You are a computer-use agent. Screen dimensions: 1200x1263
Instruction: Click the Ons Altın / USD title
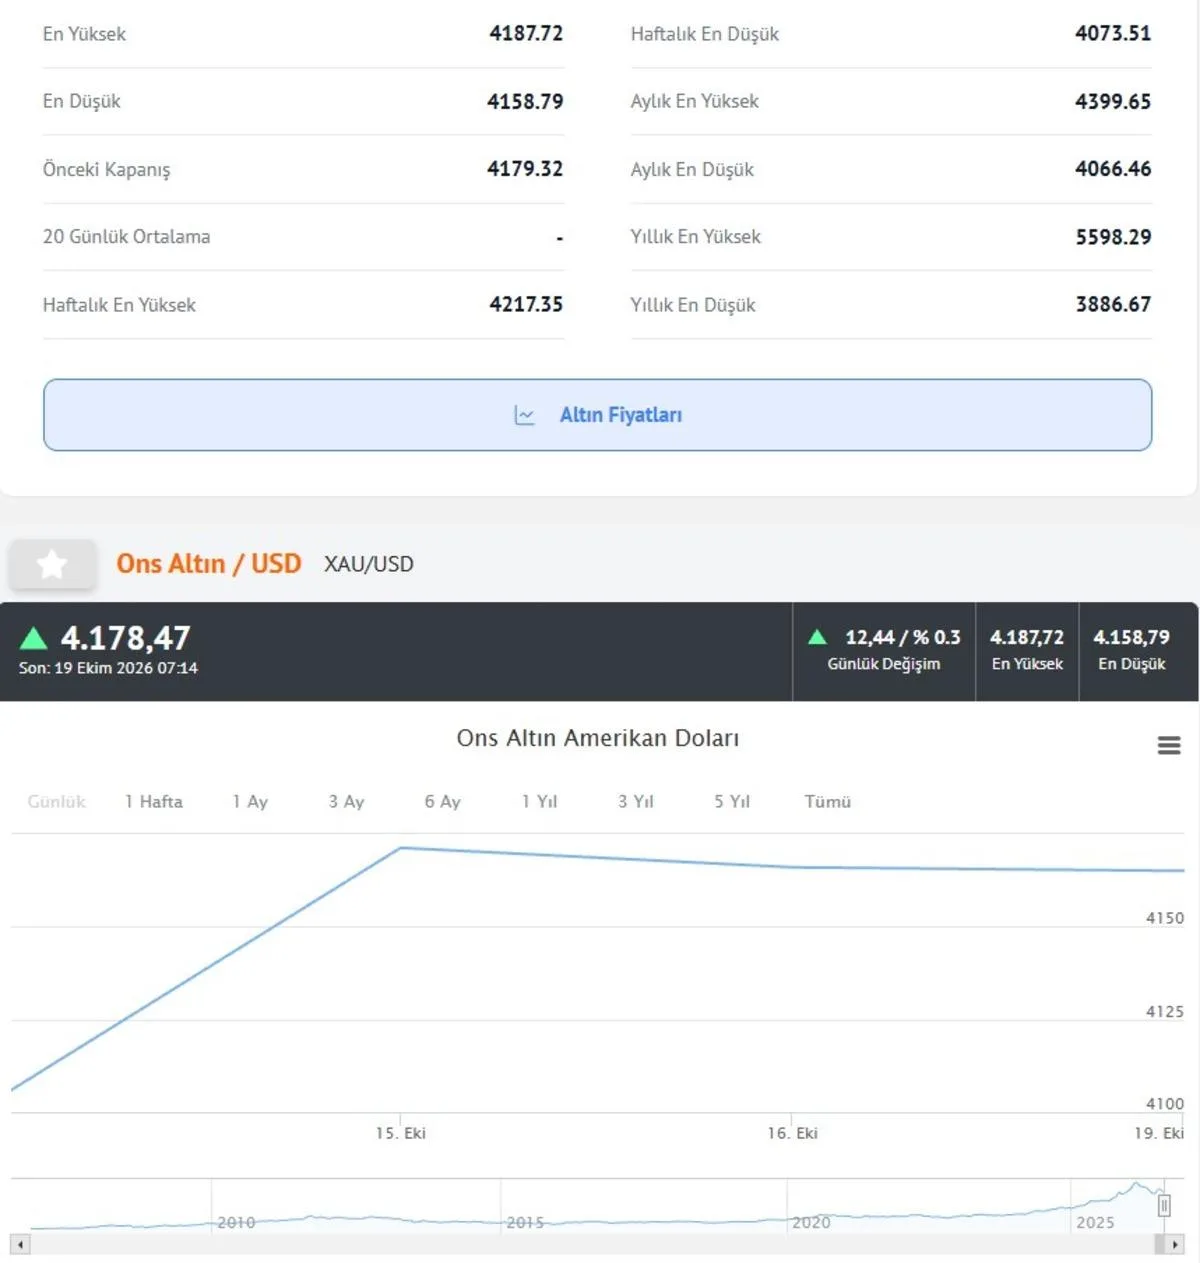pyautogui.click(x=208, y=564)
